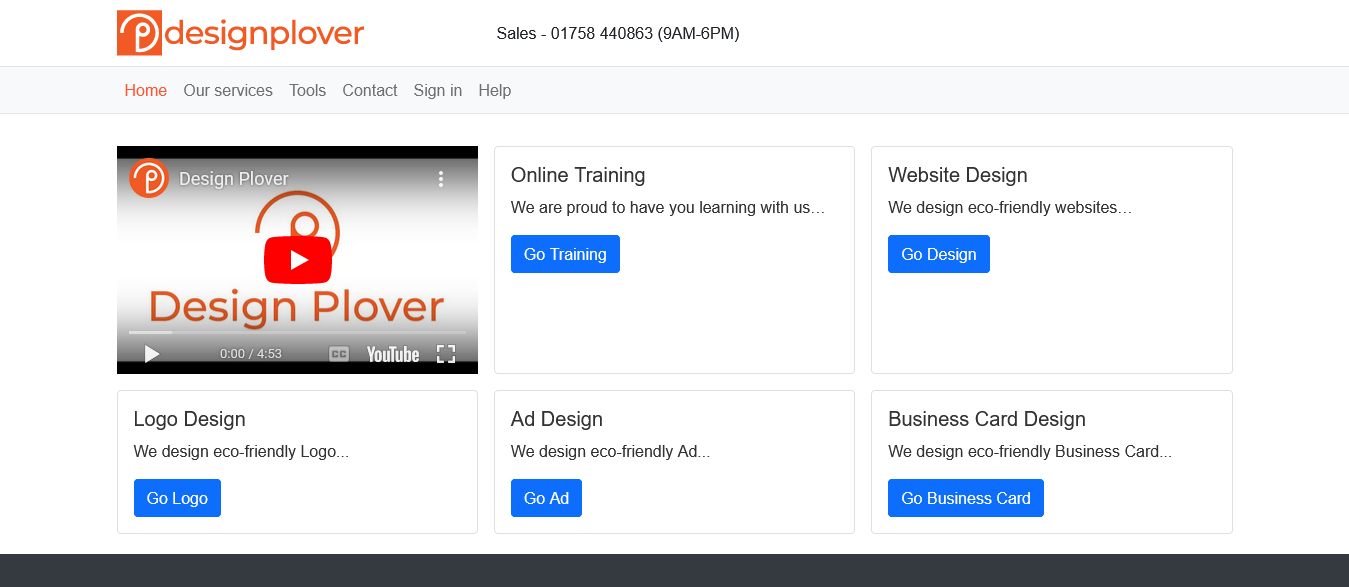The width and height of the screenshot is (1349, 587).
Task: Seek using the video progress bar
Action: (x=297, y=332)
